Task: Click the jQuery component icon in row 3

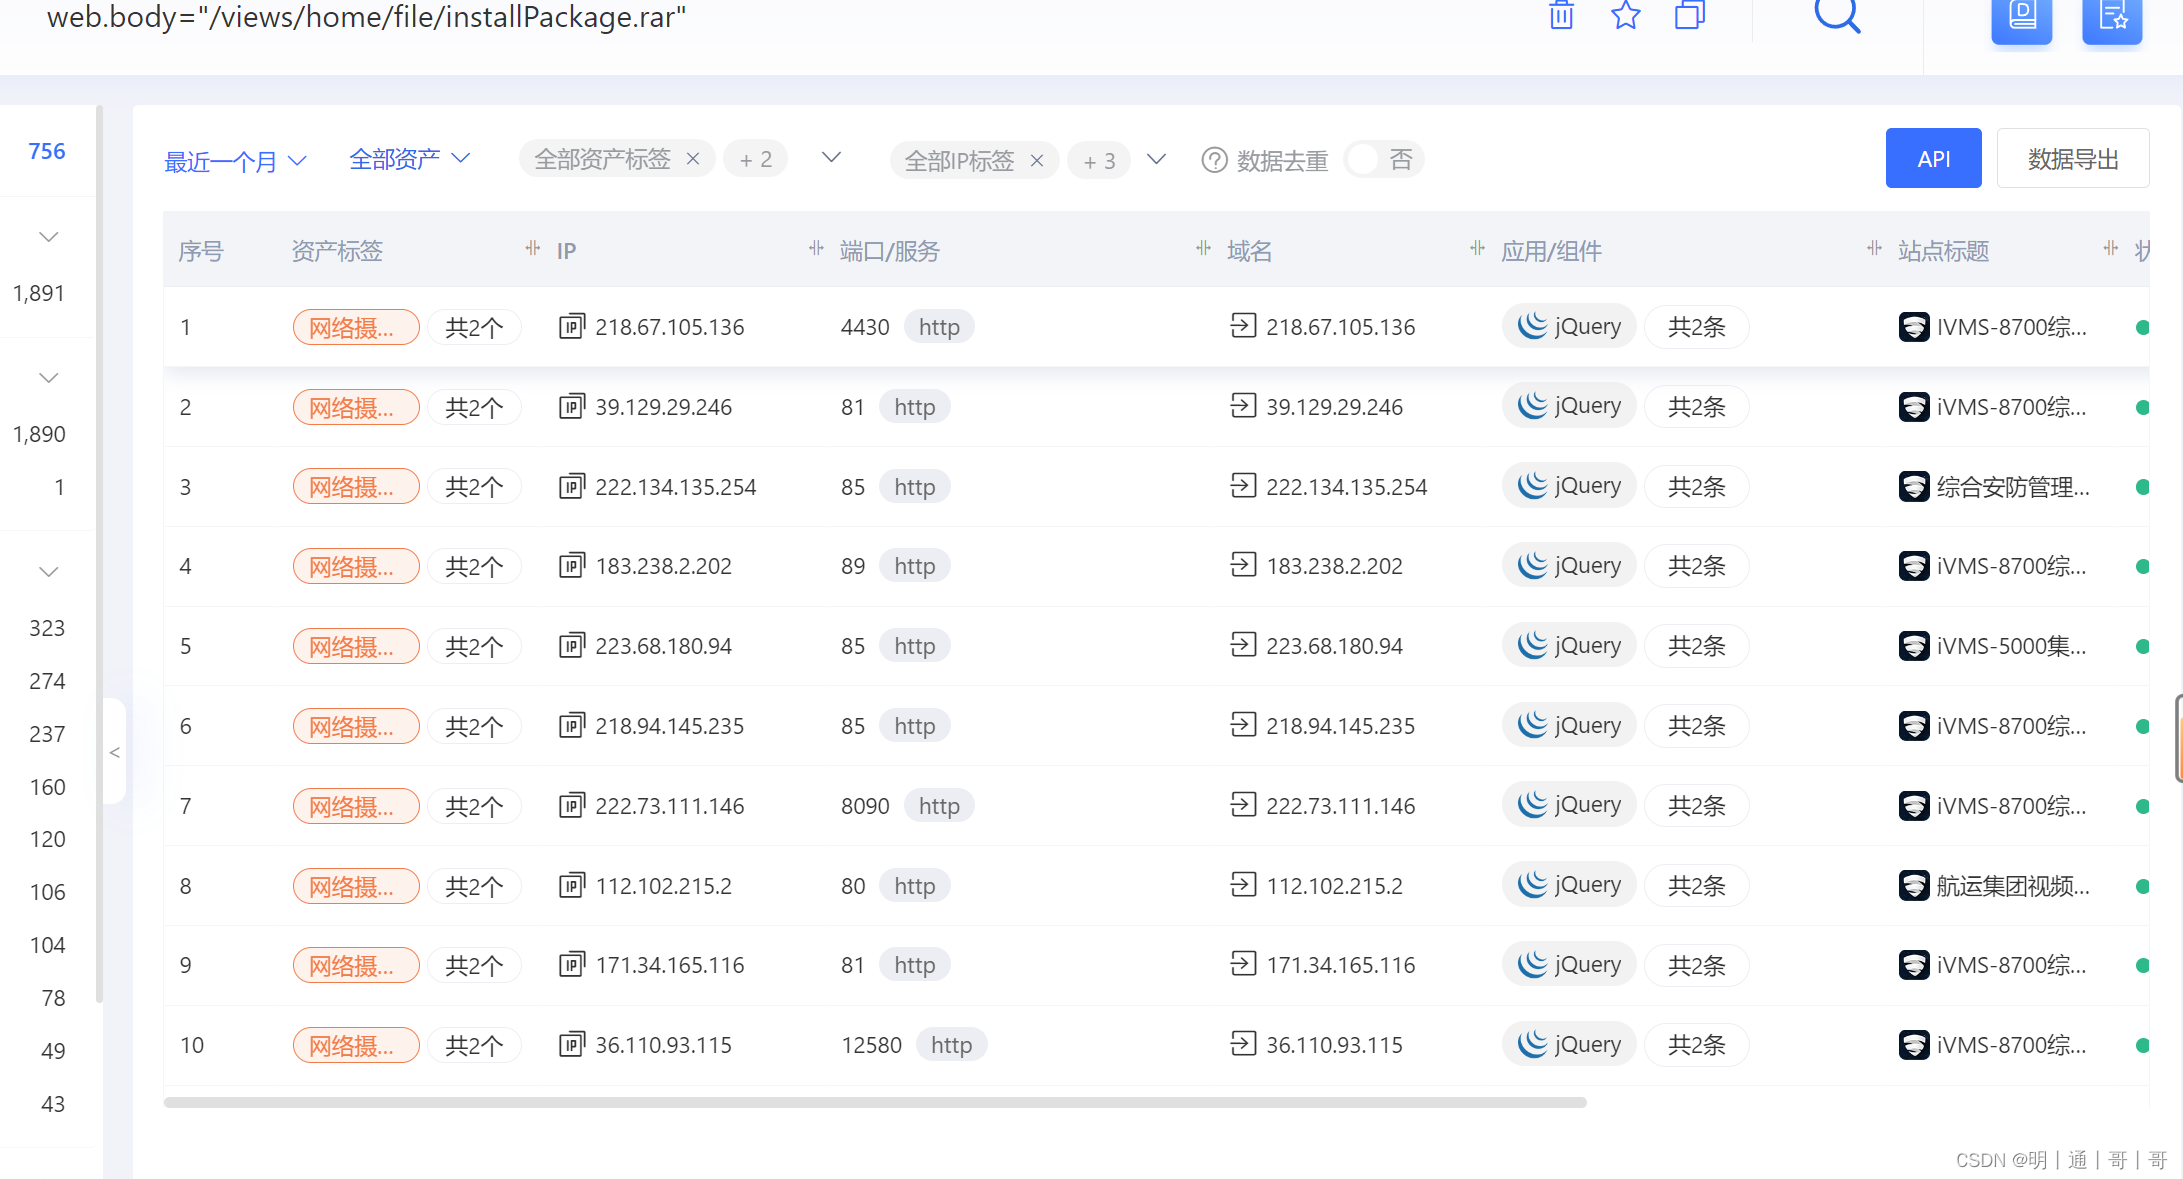Action: pyautogui.click(x=1531, y=485)
